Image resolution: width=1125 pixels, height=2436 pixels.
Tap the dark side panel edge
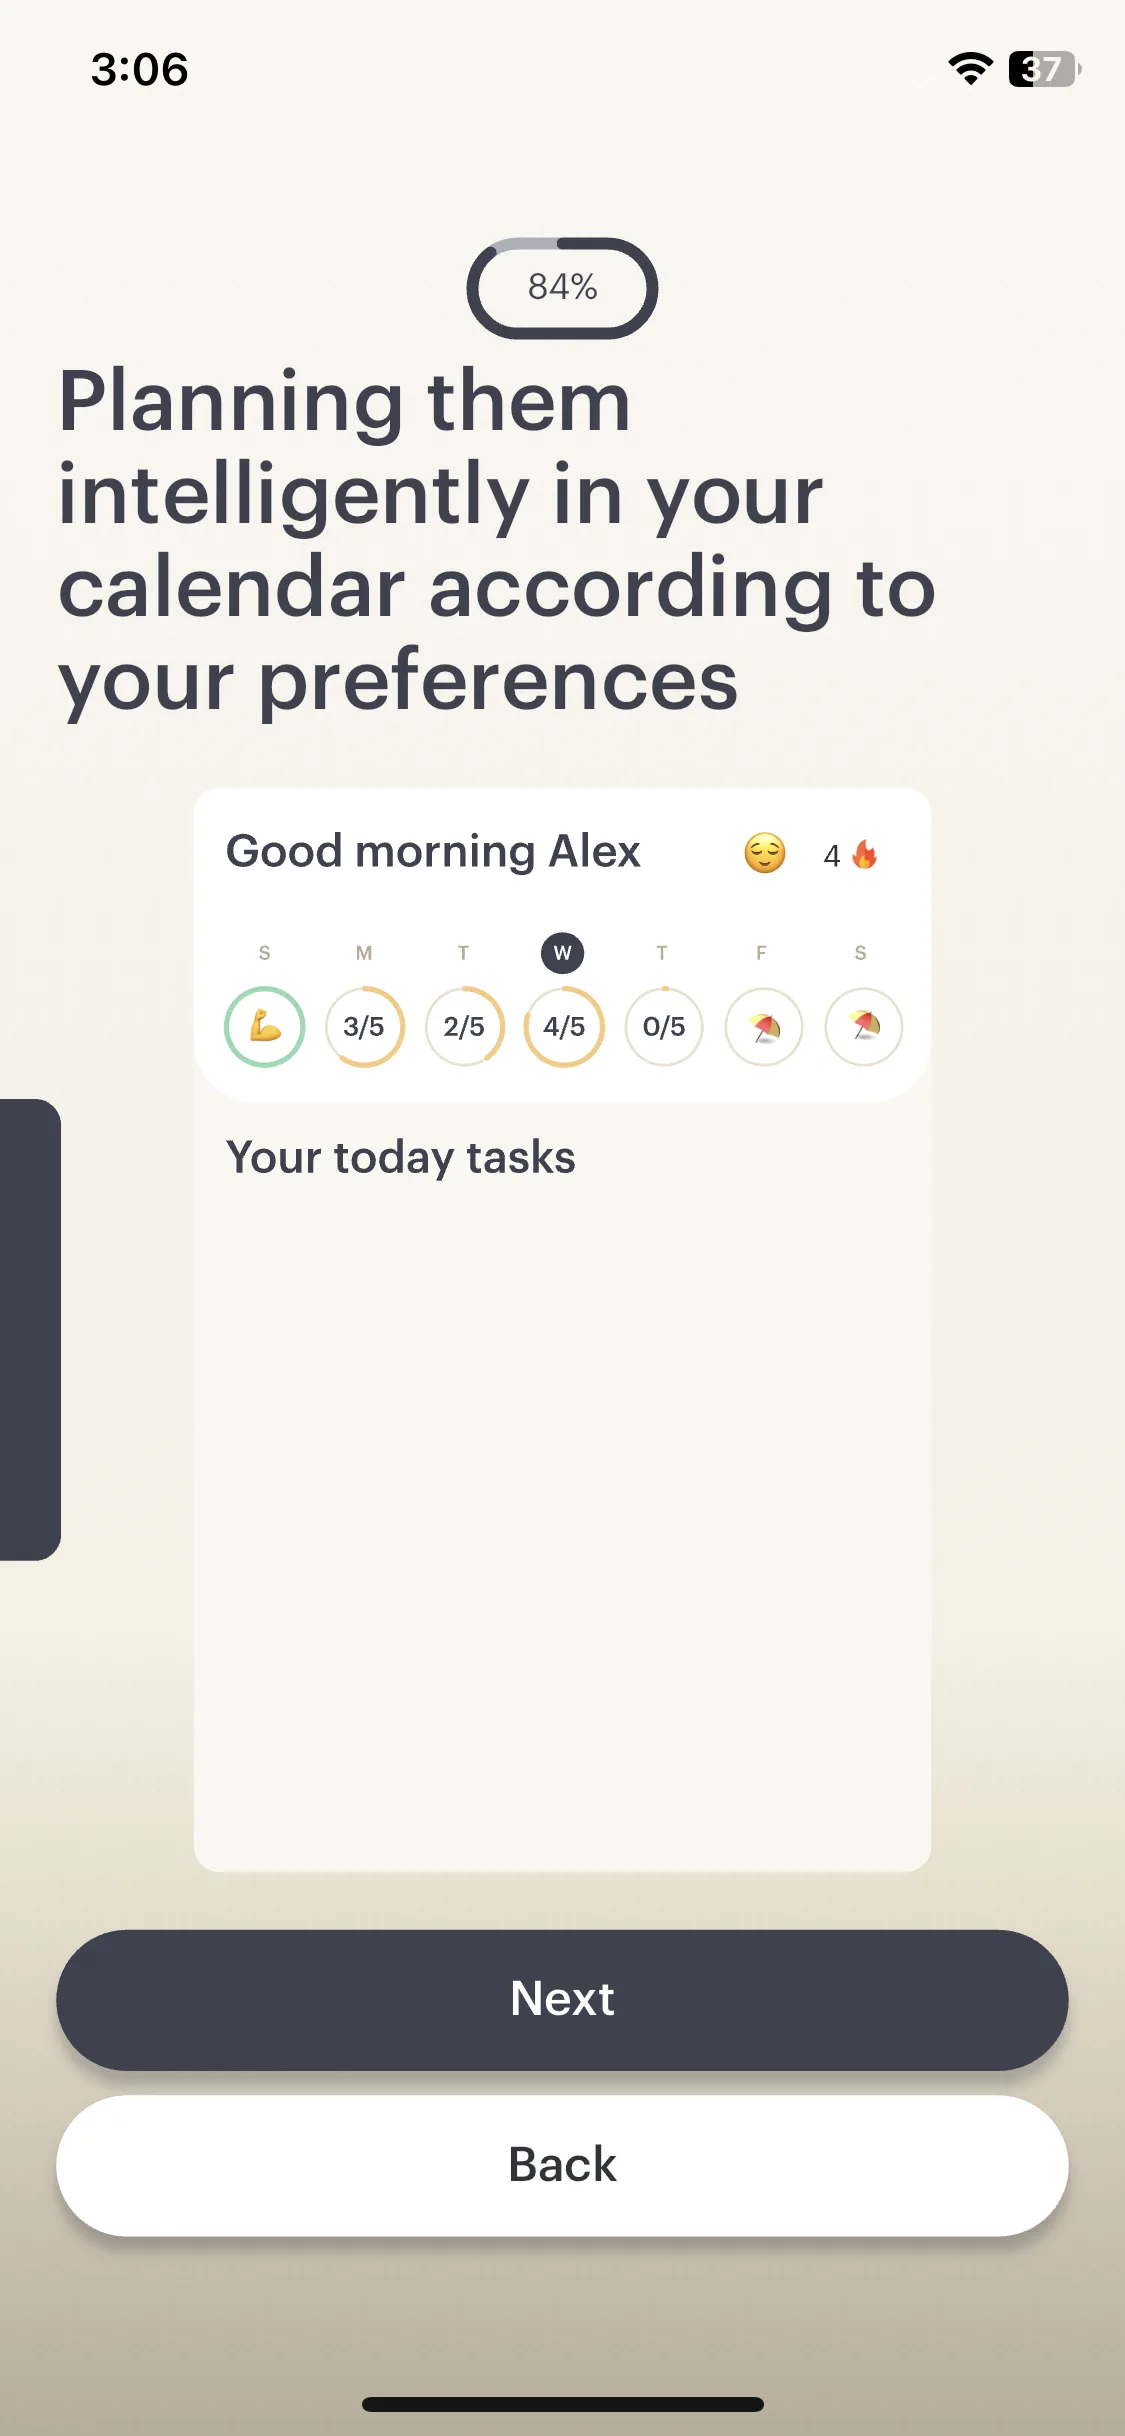point(30,1329)
